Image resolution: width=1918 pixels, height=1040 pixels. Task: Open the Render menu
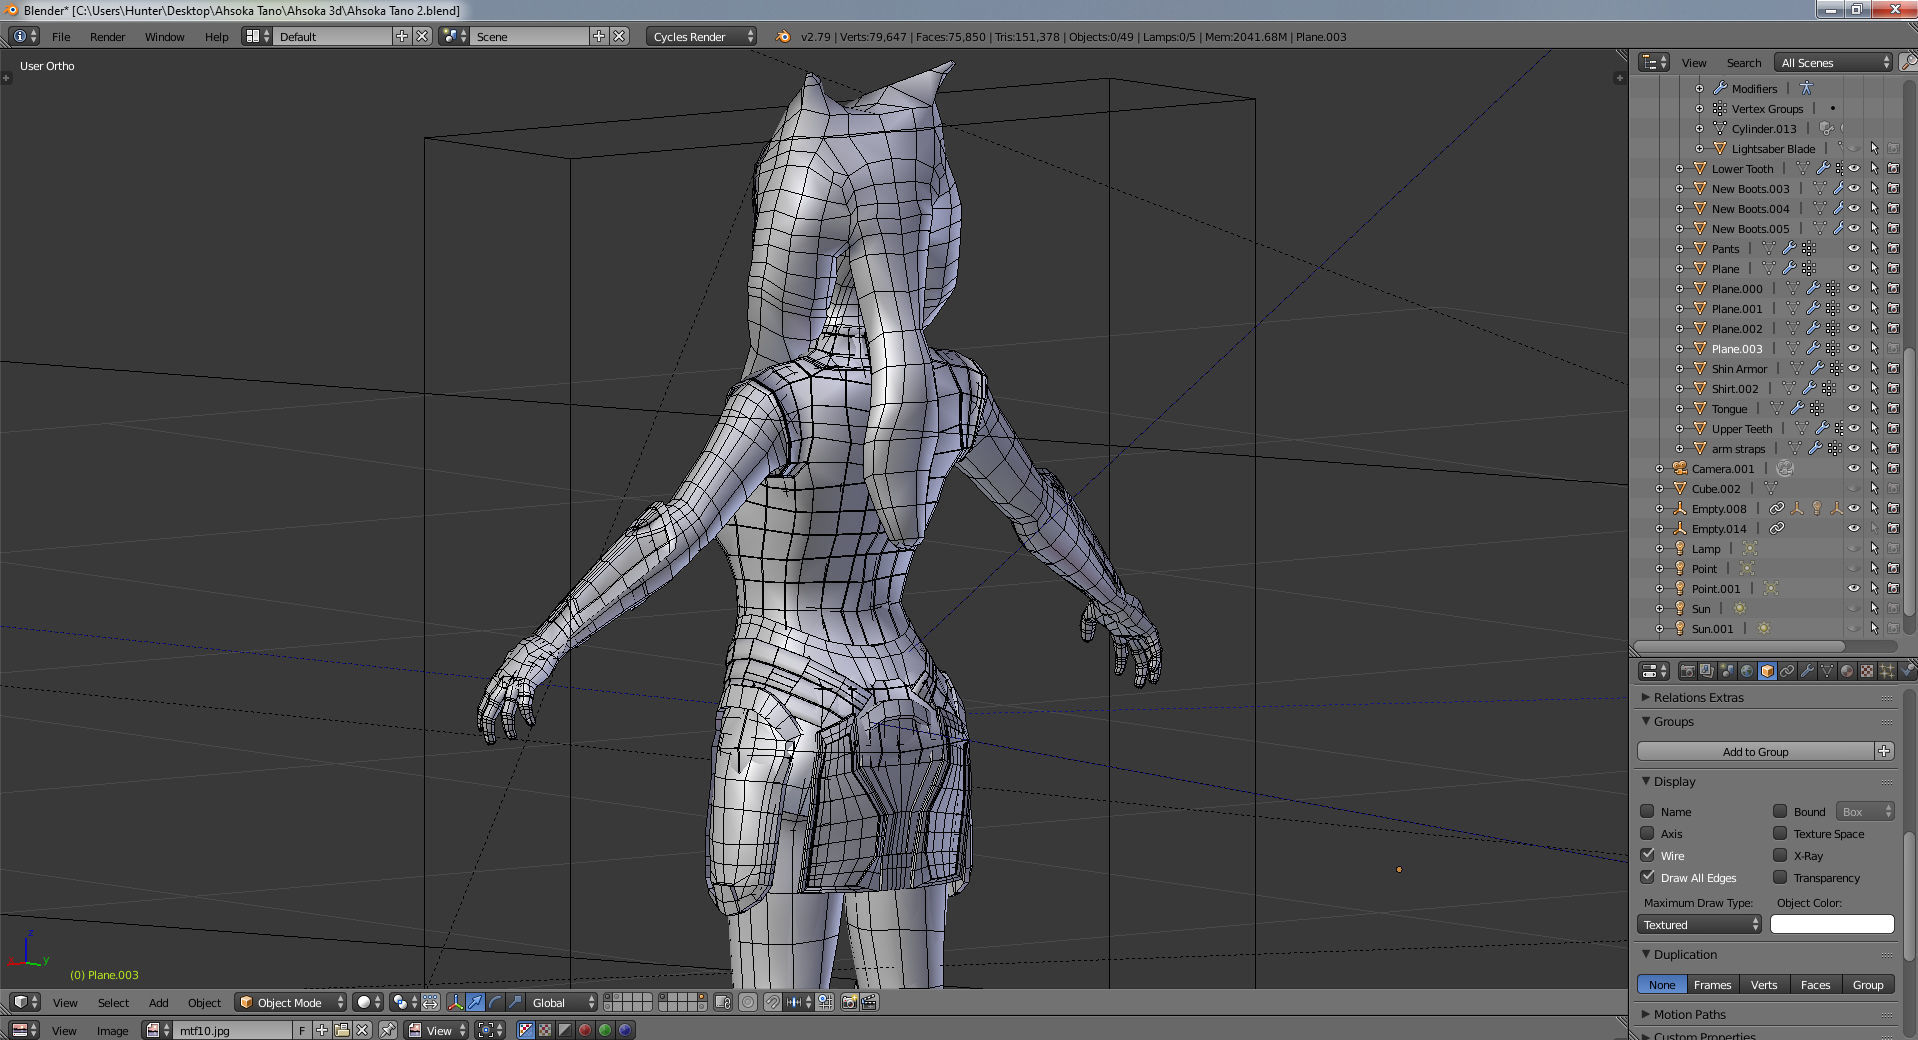point(107,36)
